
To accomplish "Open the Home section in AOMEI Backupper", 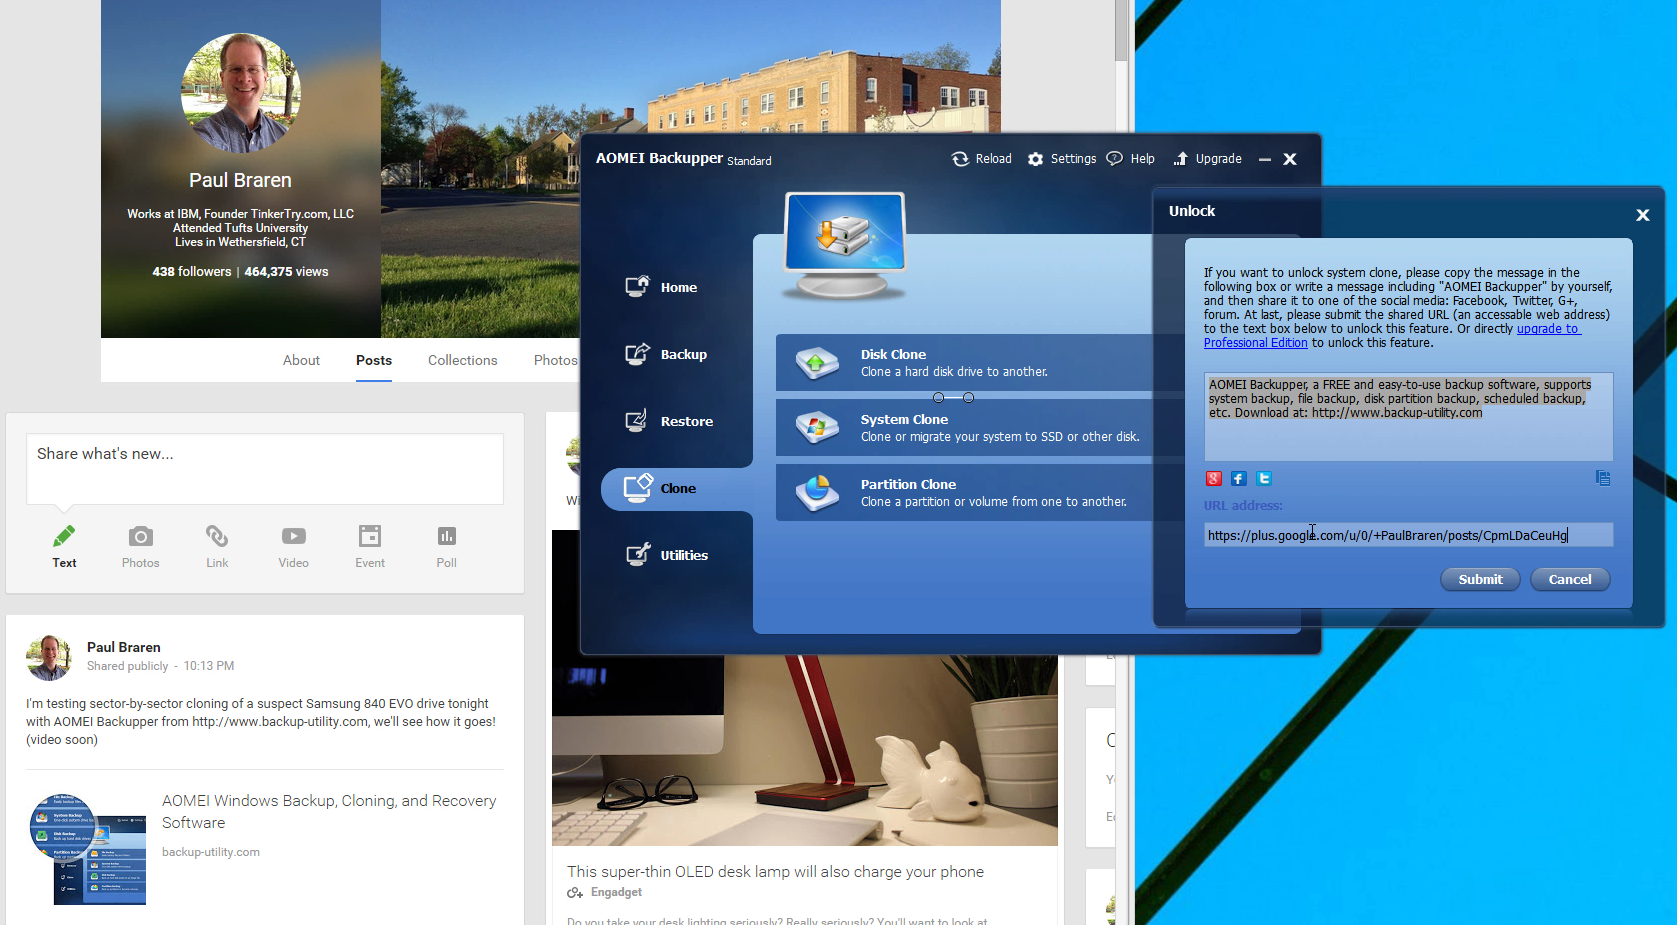I will click(x=661, y=287).
